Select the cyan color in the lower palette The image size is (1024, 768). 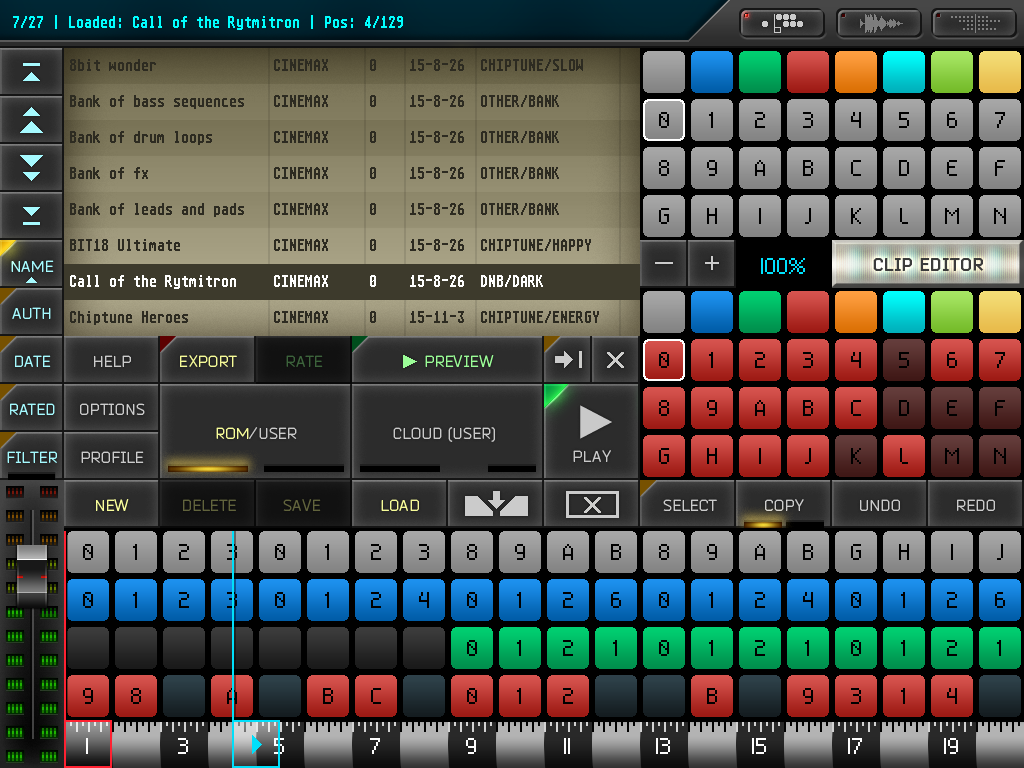pyautogui.click(x=903, y=312)
